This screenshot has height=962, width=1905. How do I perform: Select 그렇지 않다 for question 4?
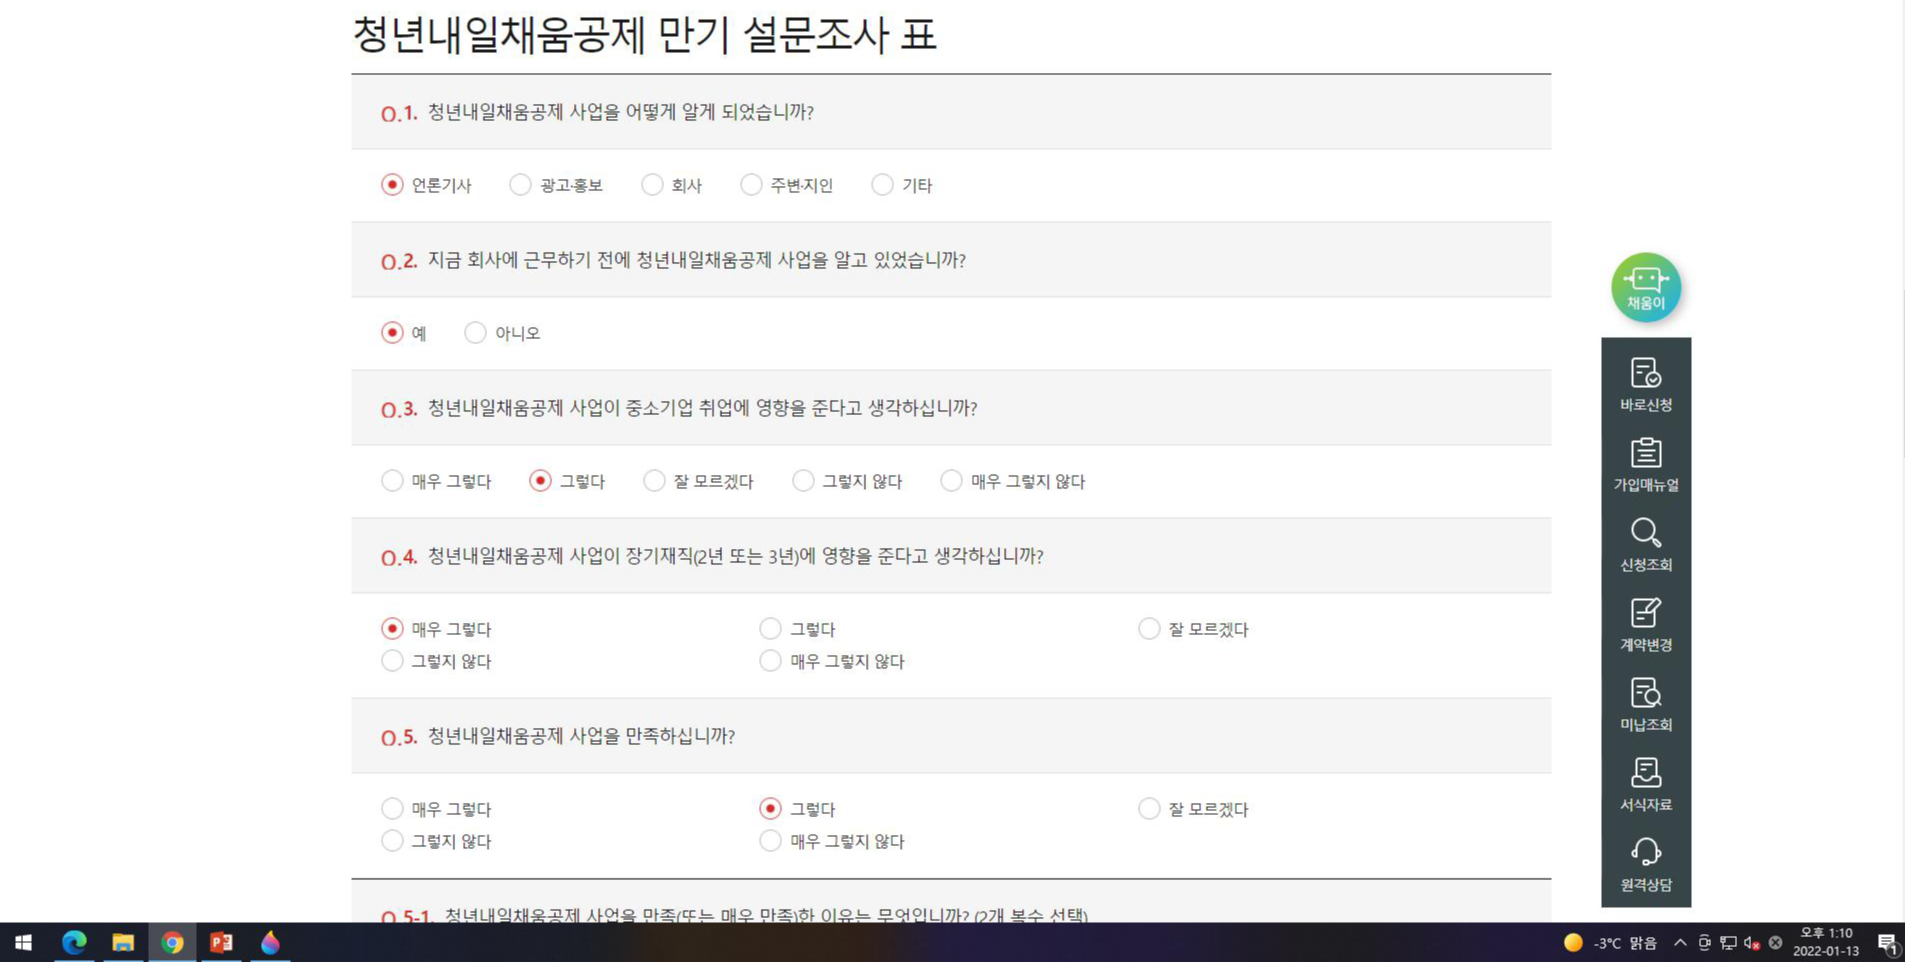pyautogui.click(x=392, y=660)
